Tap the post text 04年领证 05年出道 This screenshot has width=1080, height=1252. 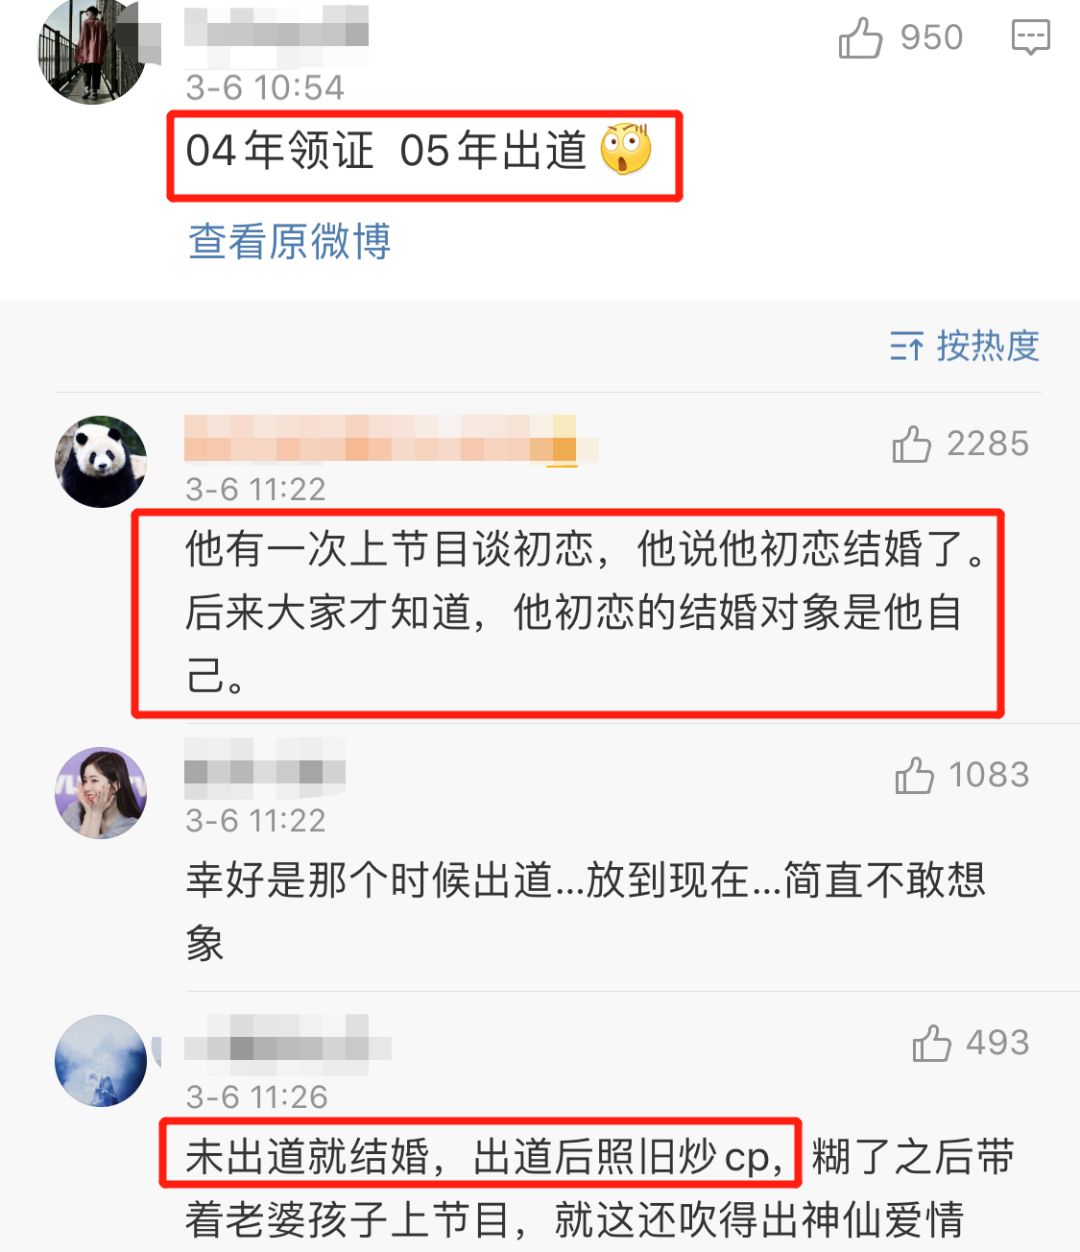pyautogui.click(x=386, y=151)
